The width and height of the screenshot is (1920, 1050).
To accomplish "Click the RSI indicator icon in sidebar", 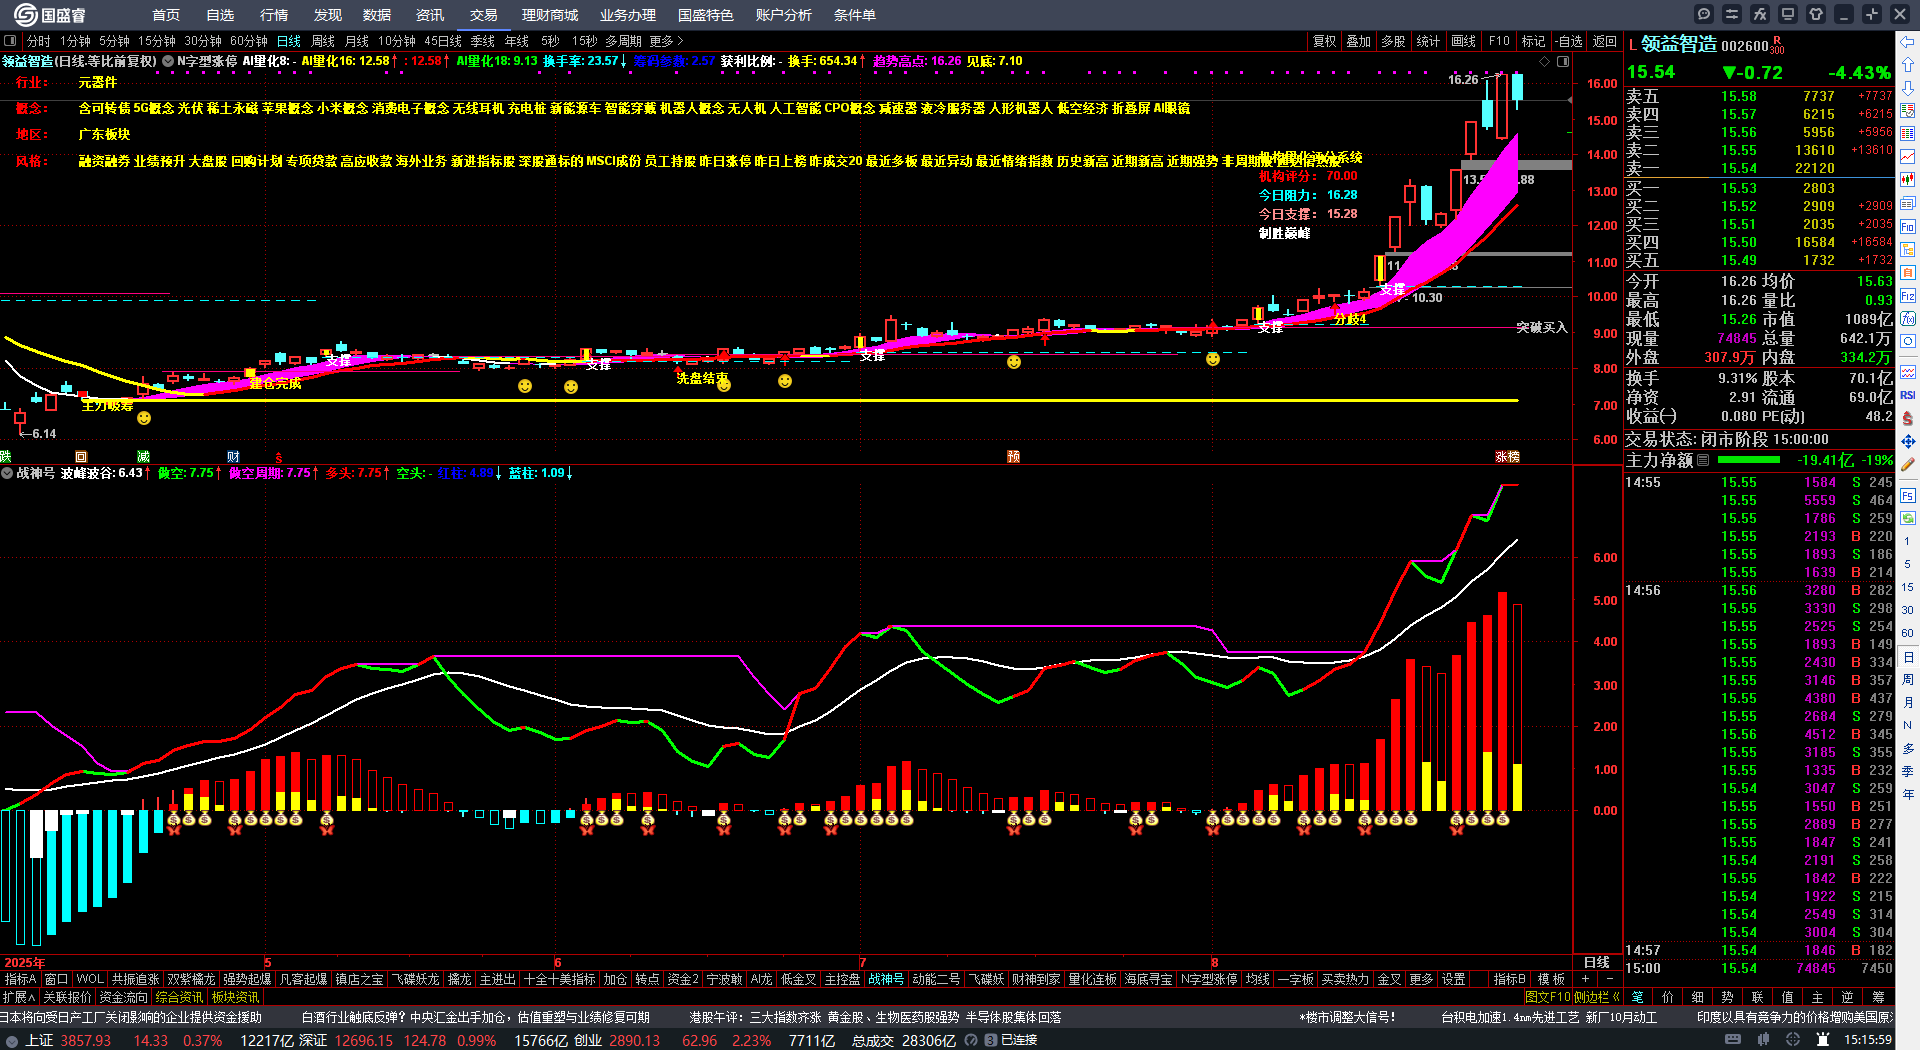I will point(1908,395).
